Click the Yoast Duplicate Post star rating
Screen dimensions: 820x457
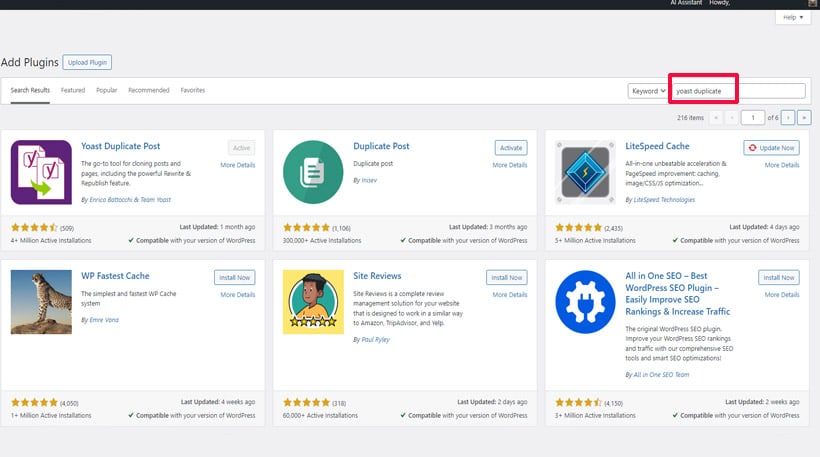point(35,227)
